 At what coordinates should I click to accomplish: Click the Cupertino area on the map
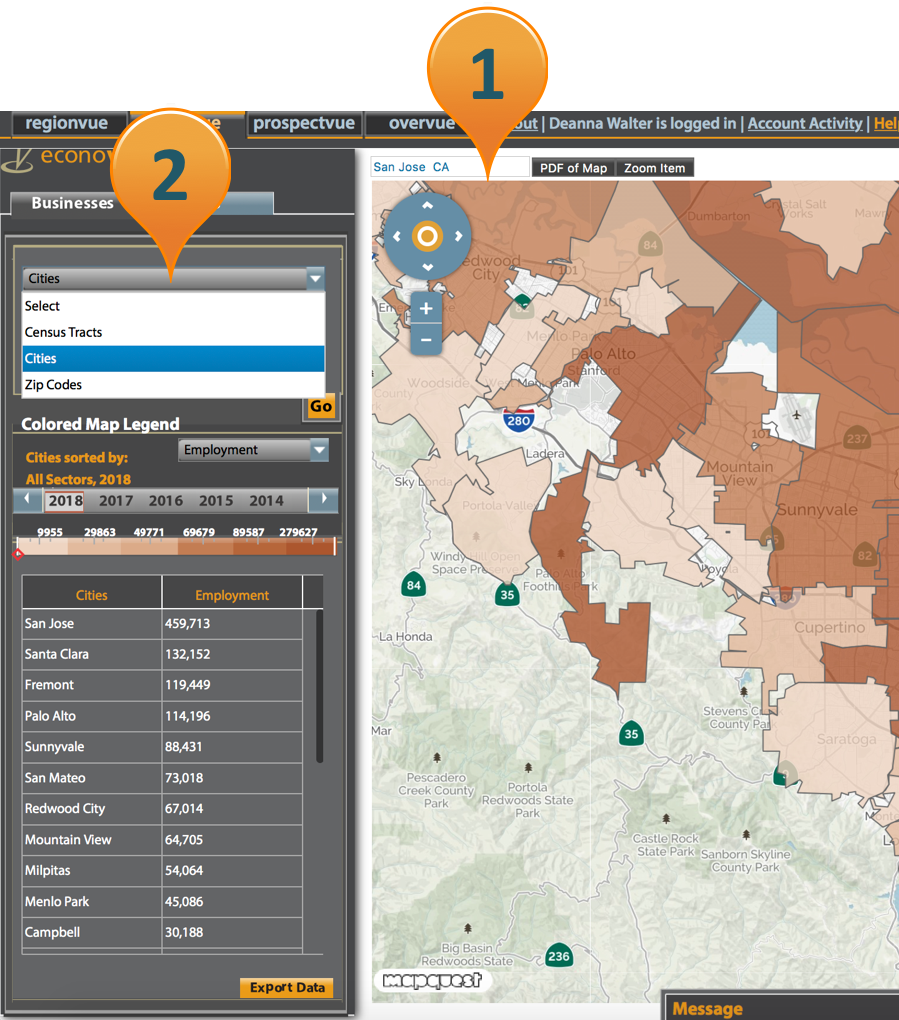pyautogui.click(x=829, y=628)
